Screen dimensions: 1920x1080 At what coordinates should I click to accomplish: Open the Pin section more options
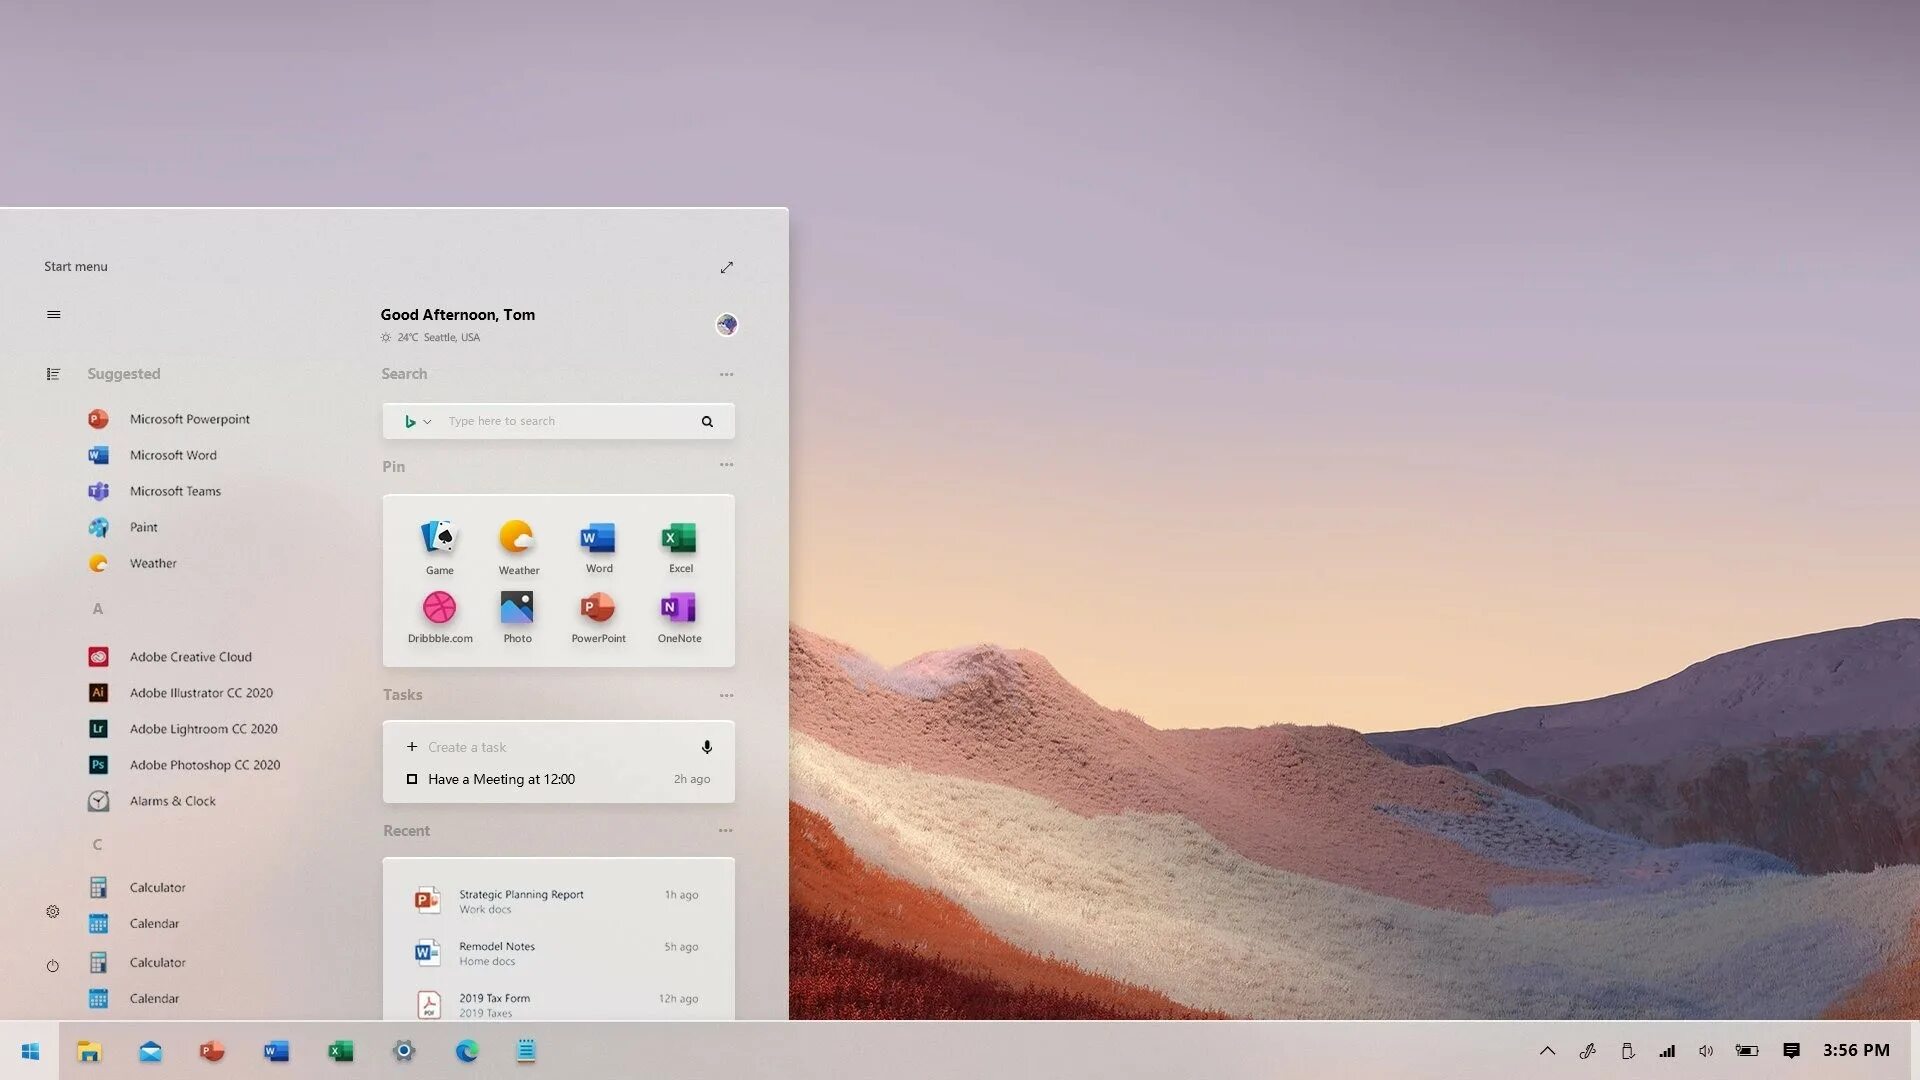click(727, 465)
